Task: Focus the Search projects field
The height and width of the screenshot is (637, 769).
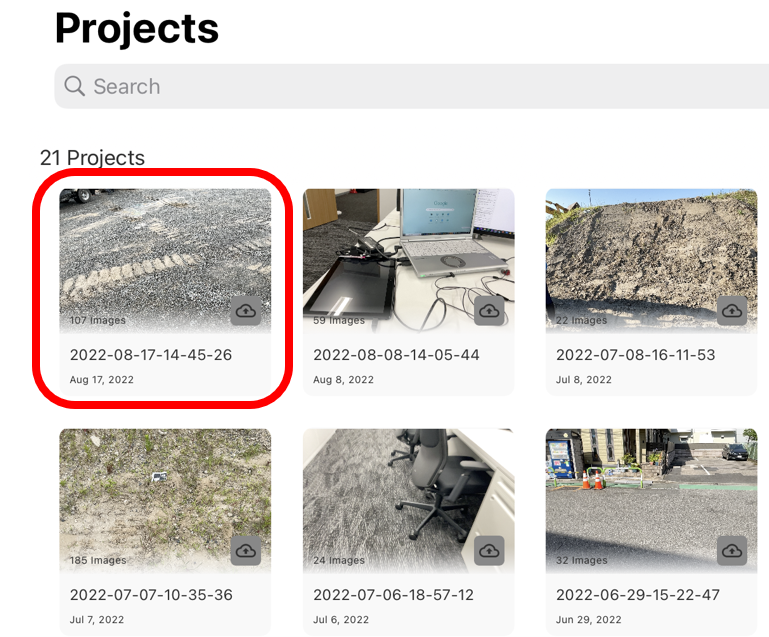Action: 411,86
